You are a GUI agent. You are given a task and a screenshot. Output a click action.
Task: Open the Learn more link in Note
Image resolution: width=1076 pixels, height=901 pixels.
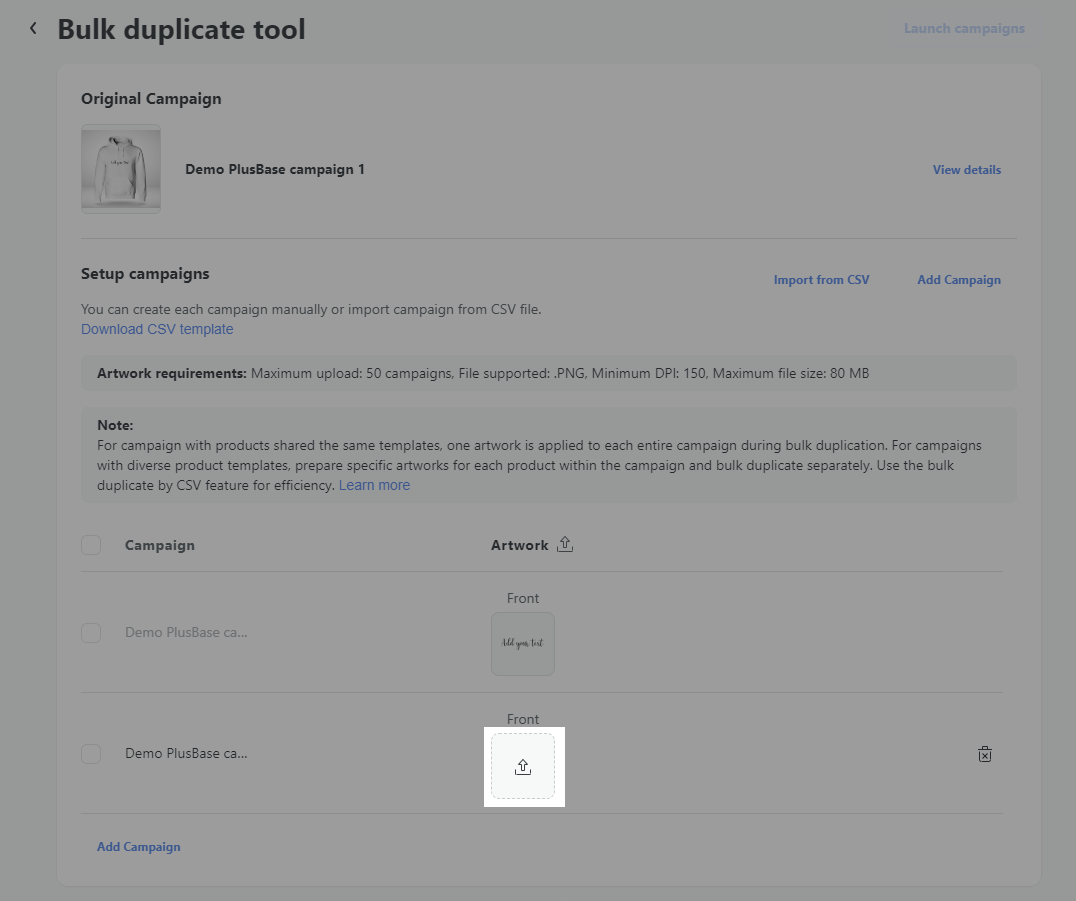pyautogui.click(x=374, y=485)
